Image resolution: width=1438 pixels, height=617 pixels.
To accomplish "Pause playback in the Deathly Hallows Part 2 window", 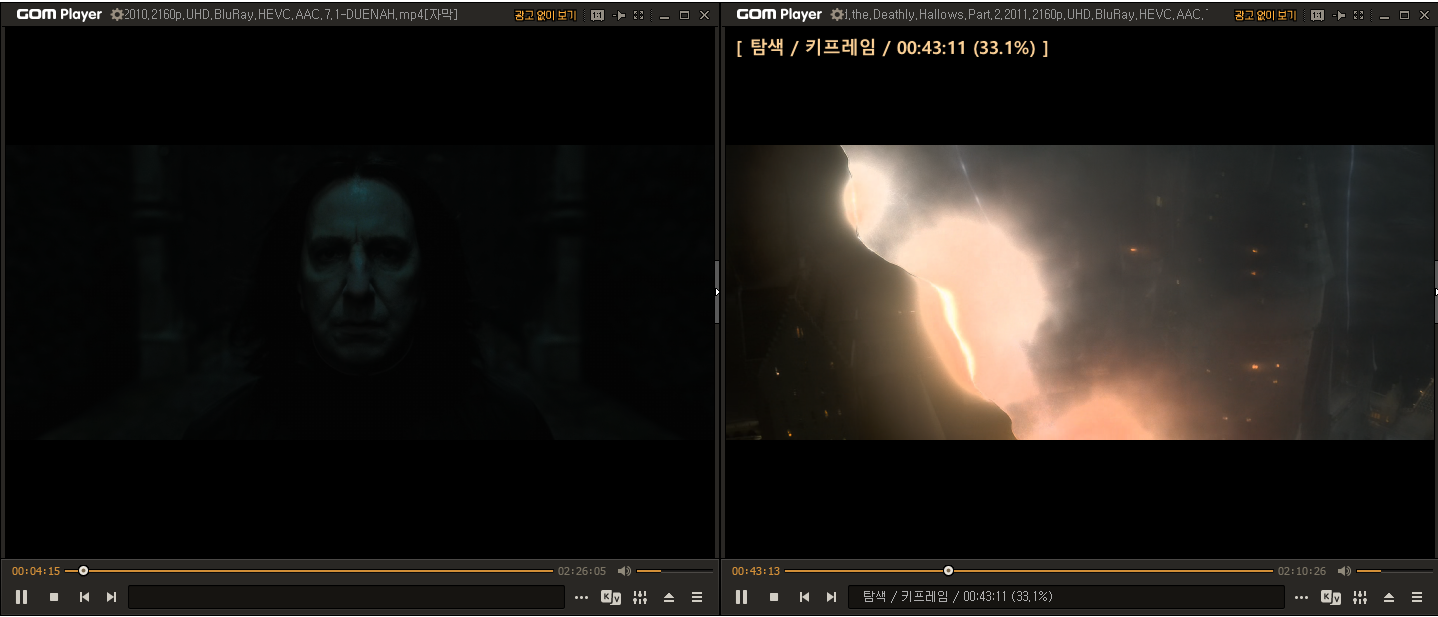I will 741,597.
